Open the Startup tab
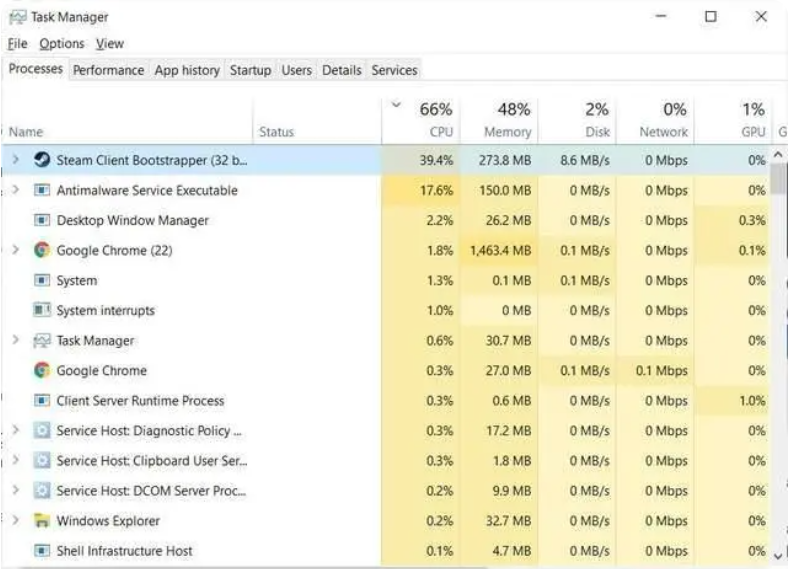This screenshot has height=569, width=789. point(250,70)
